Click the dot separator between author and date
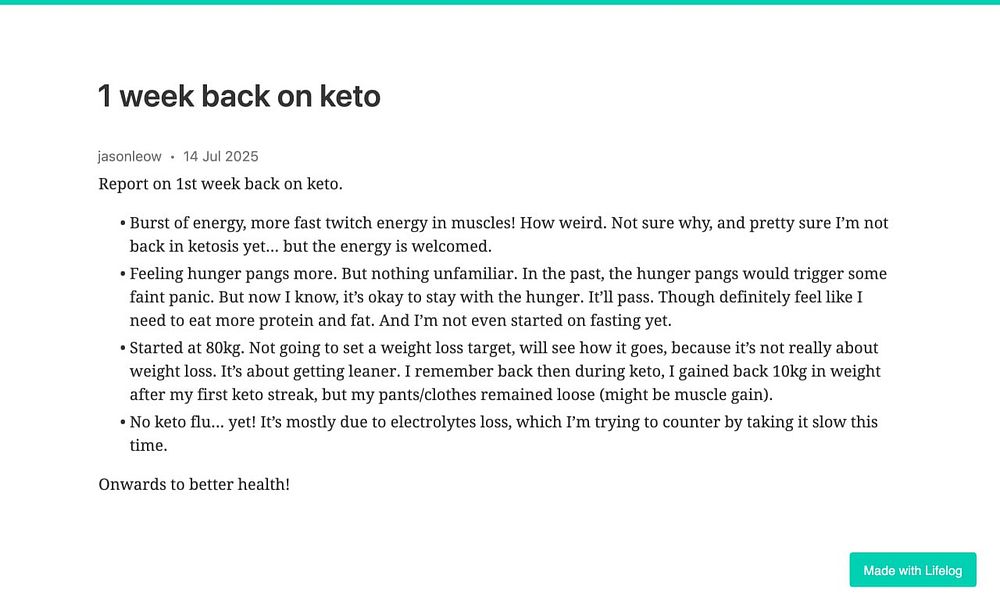Image resolution: width=1000 pixels, height=607 pixels. pyautogui.click(x=172, y=157)
